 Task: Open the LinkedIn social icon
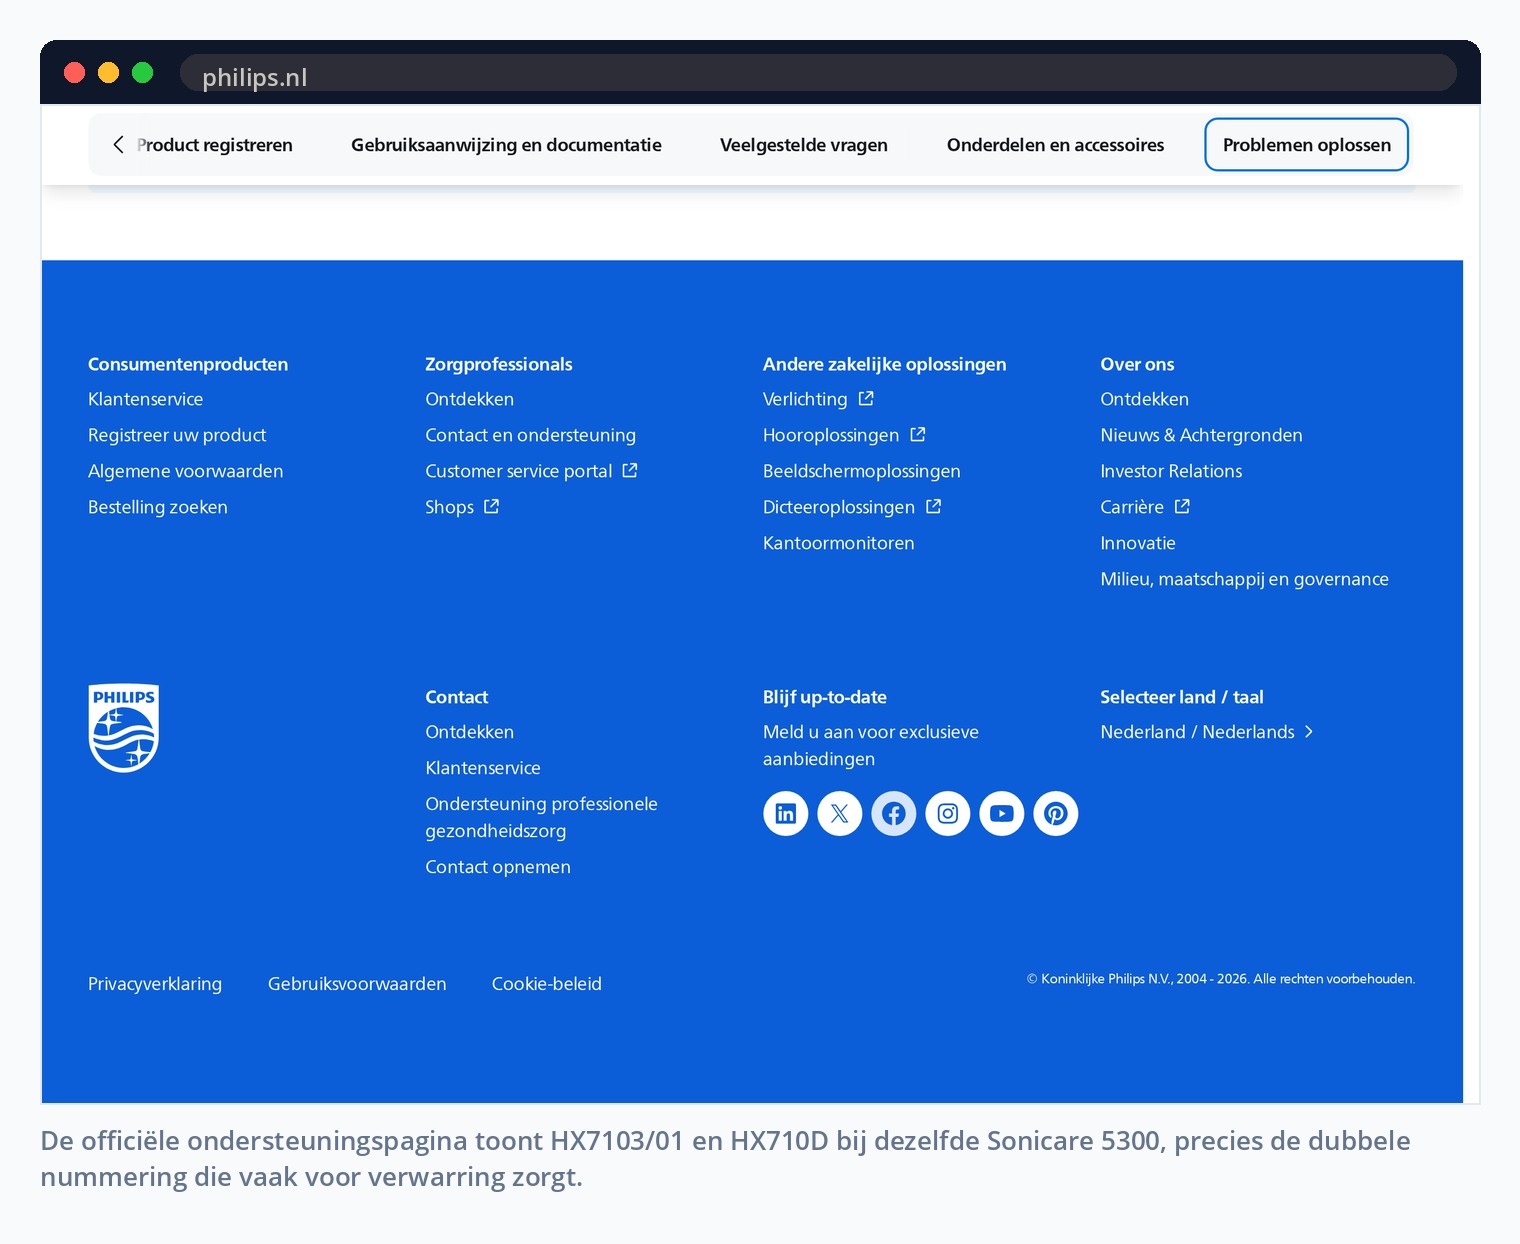tap(786, 813)
